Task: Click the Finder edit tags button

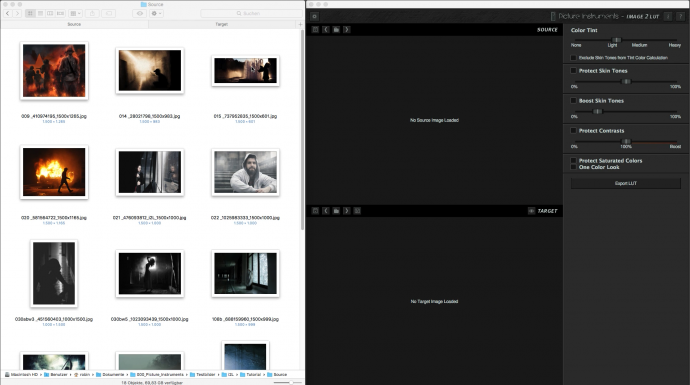Action: 109,14
